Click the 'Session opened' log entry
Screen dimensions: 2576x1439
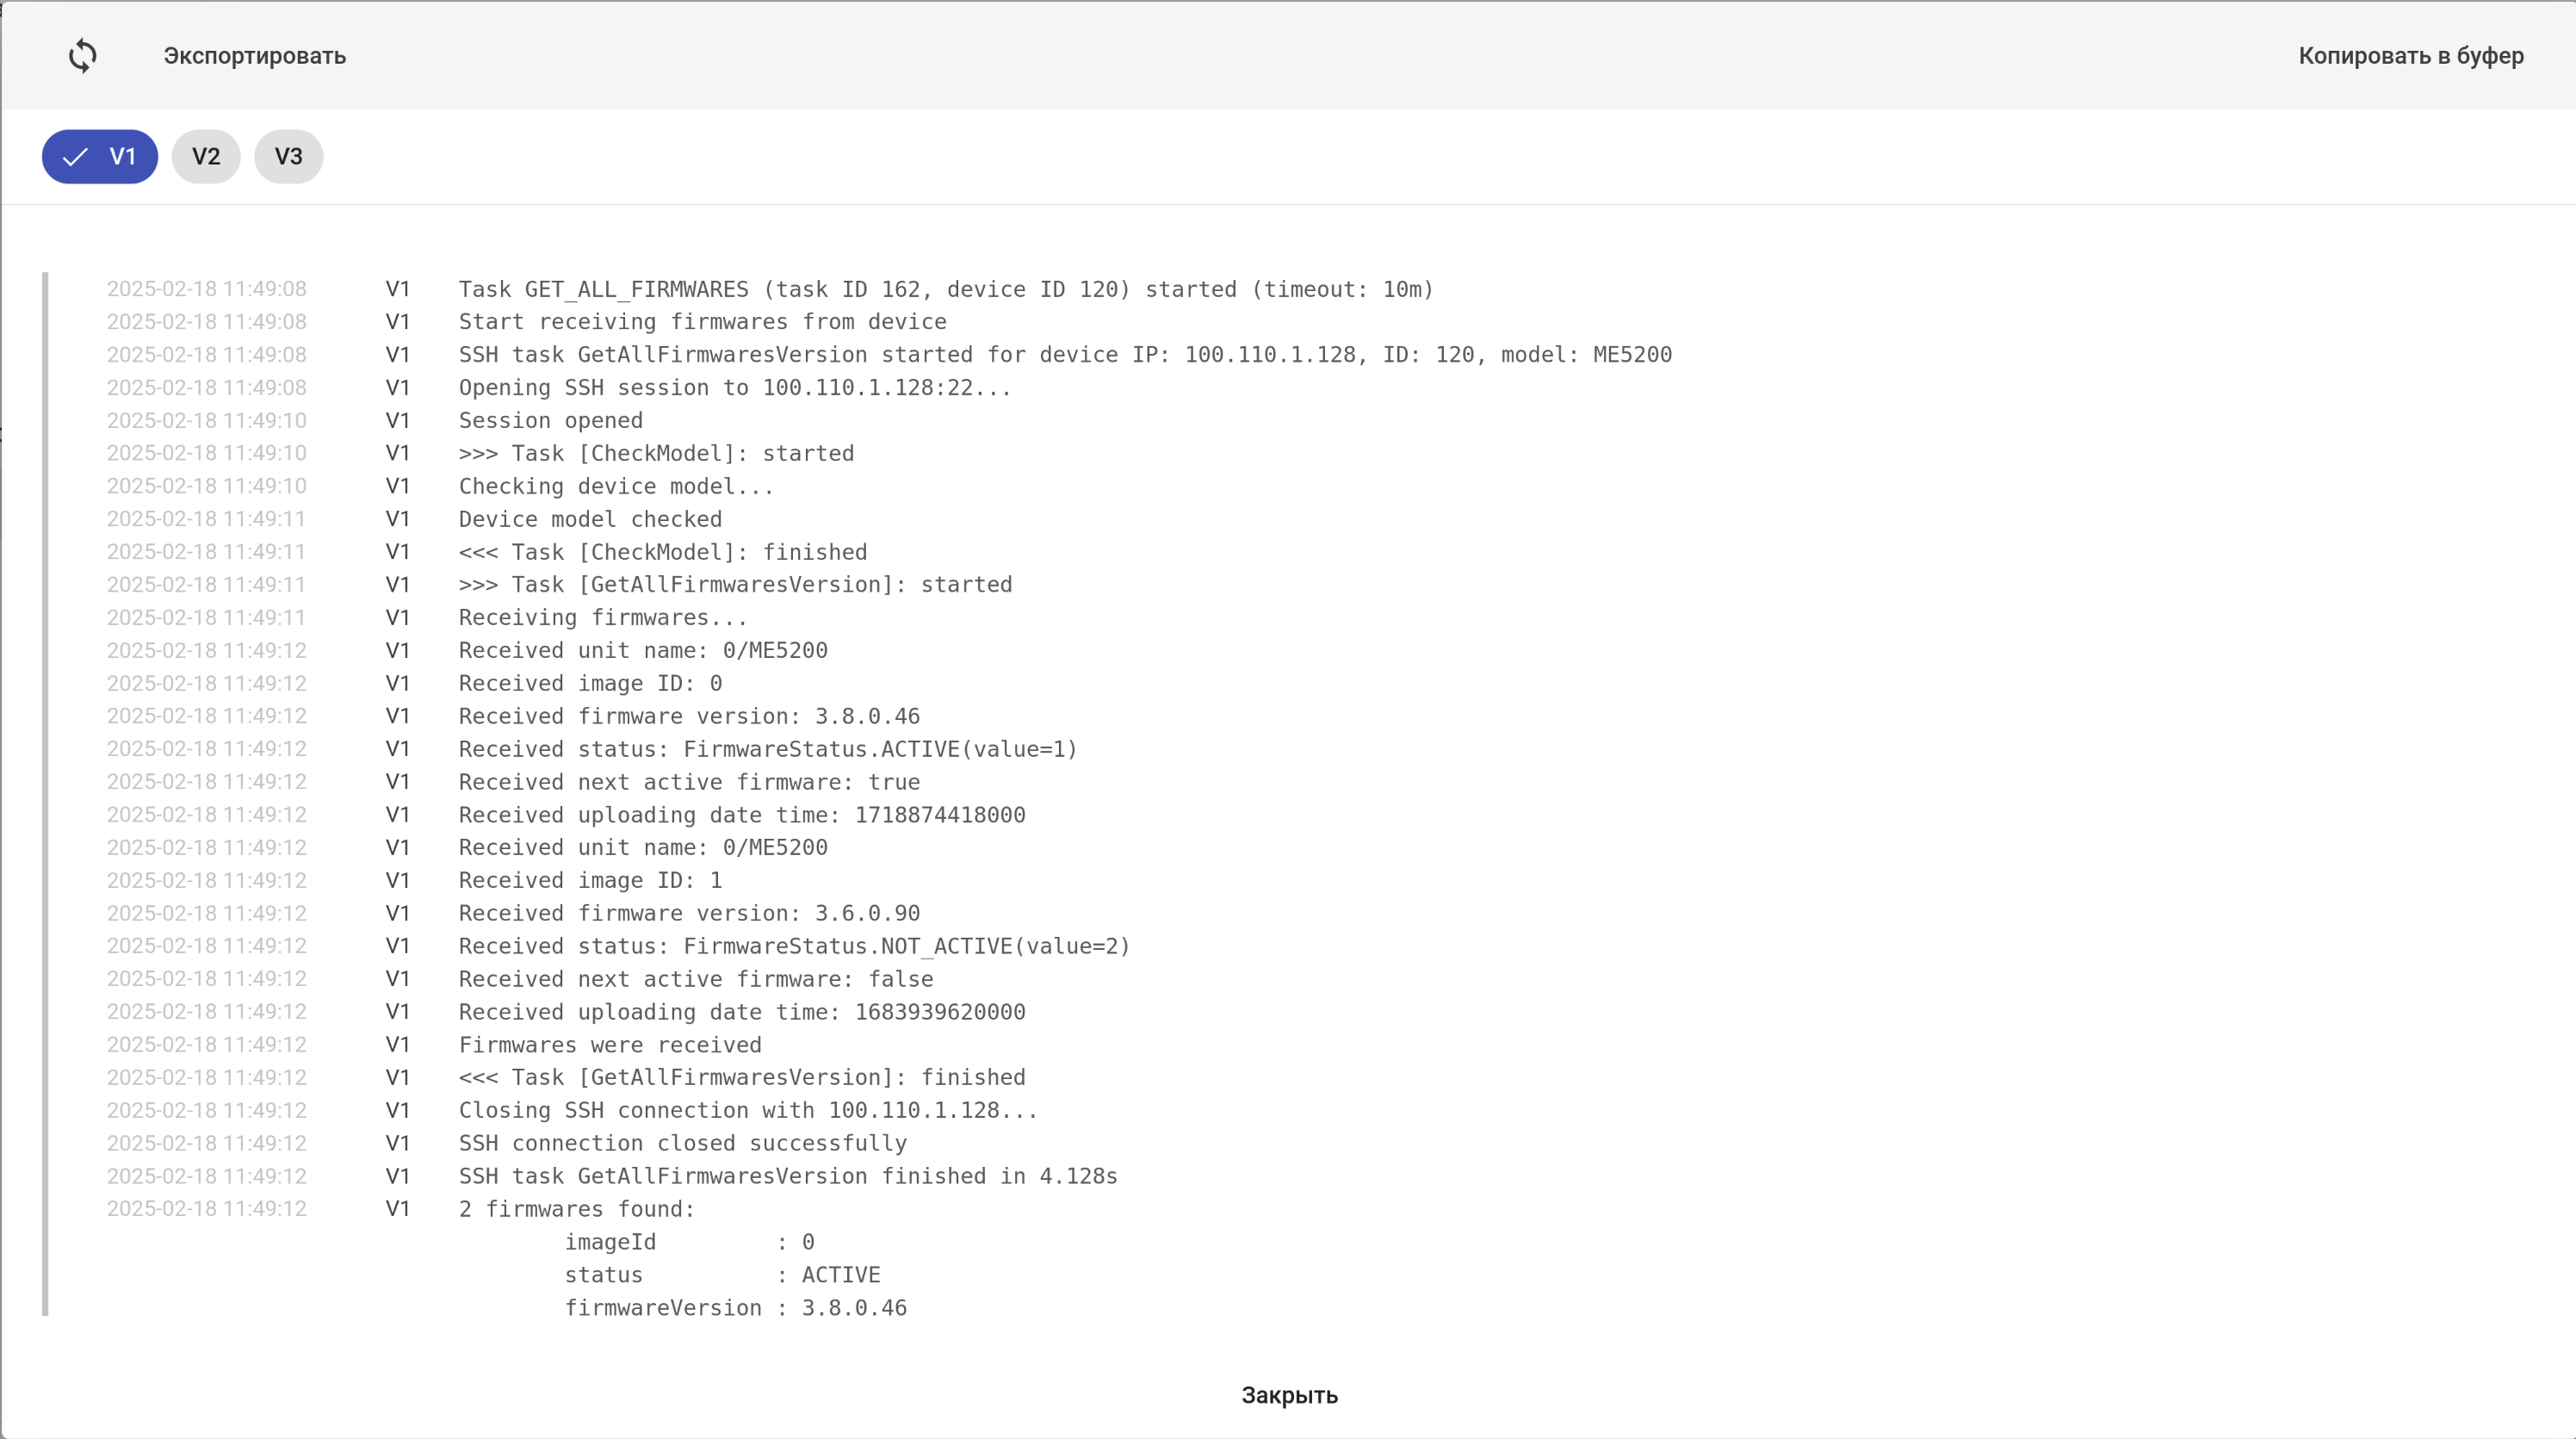(550, 421)
